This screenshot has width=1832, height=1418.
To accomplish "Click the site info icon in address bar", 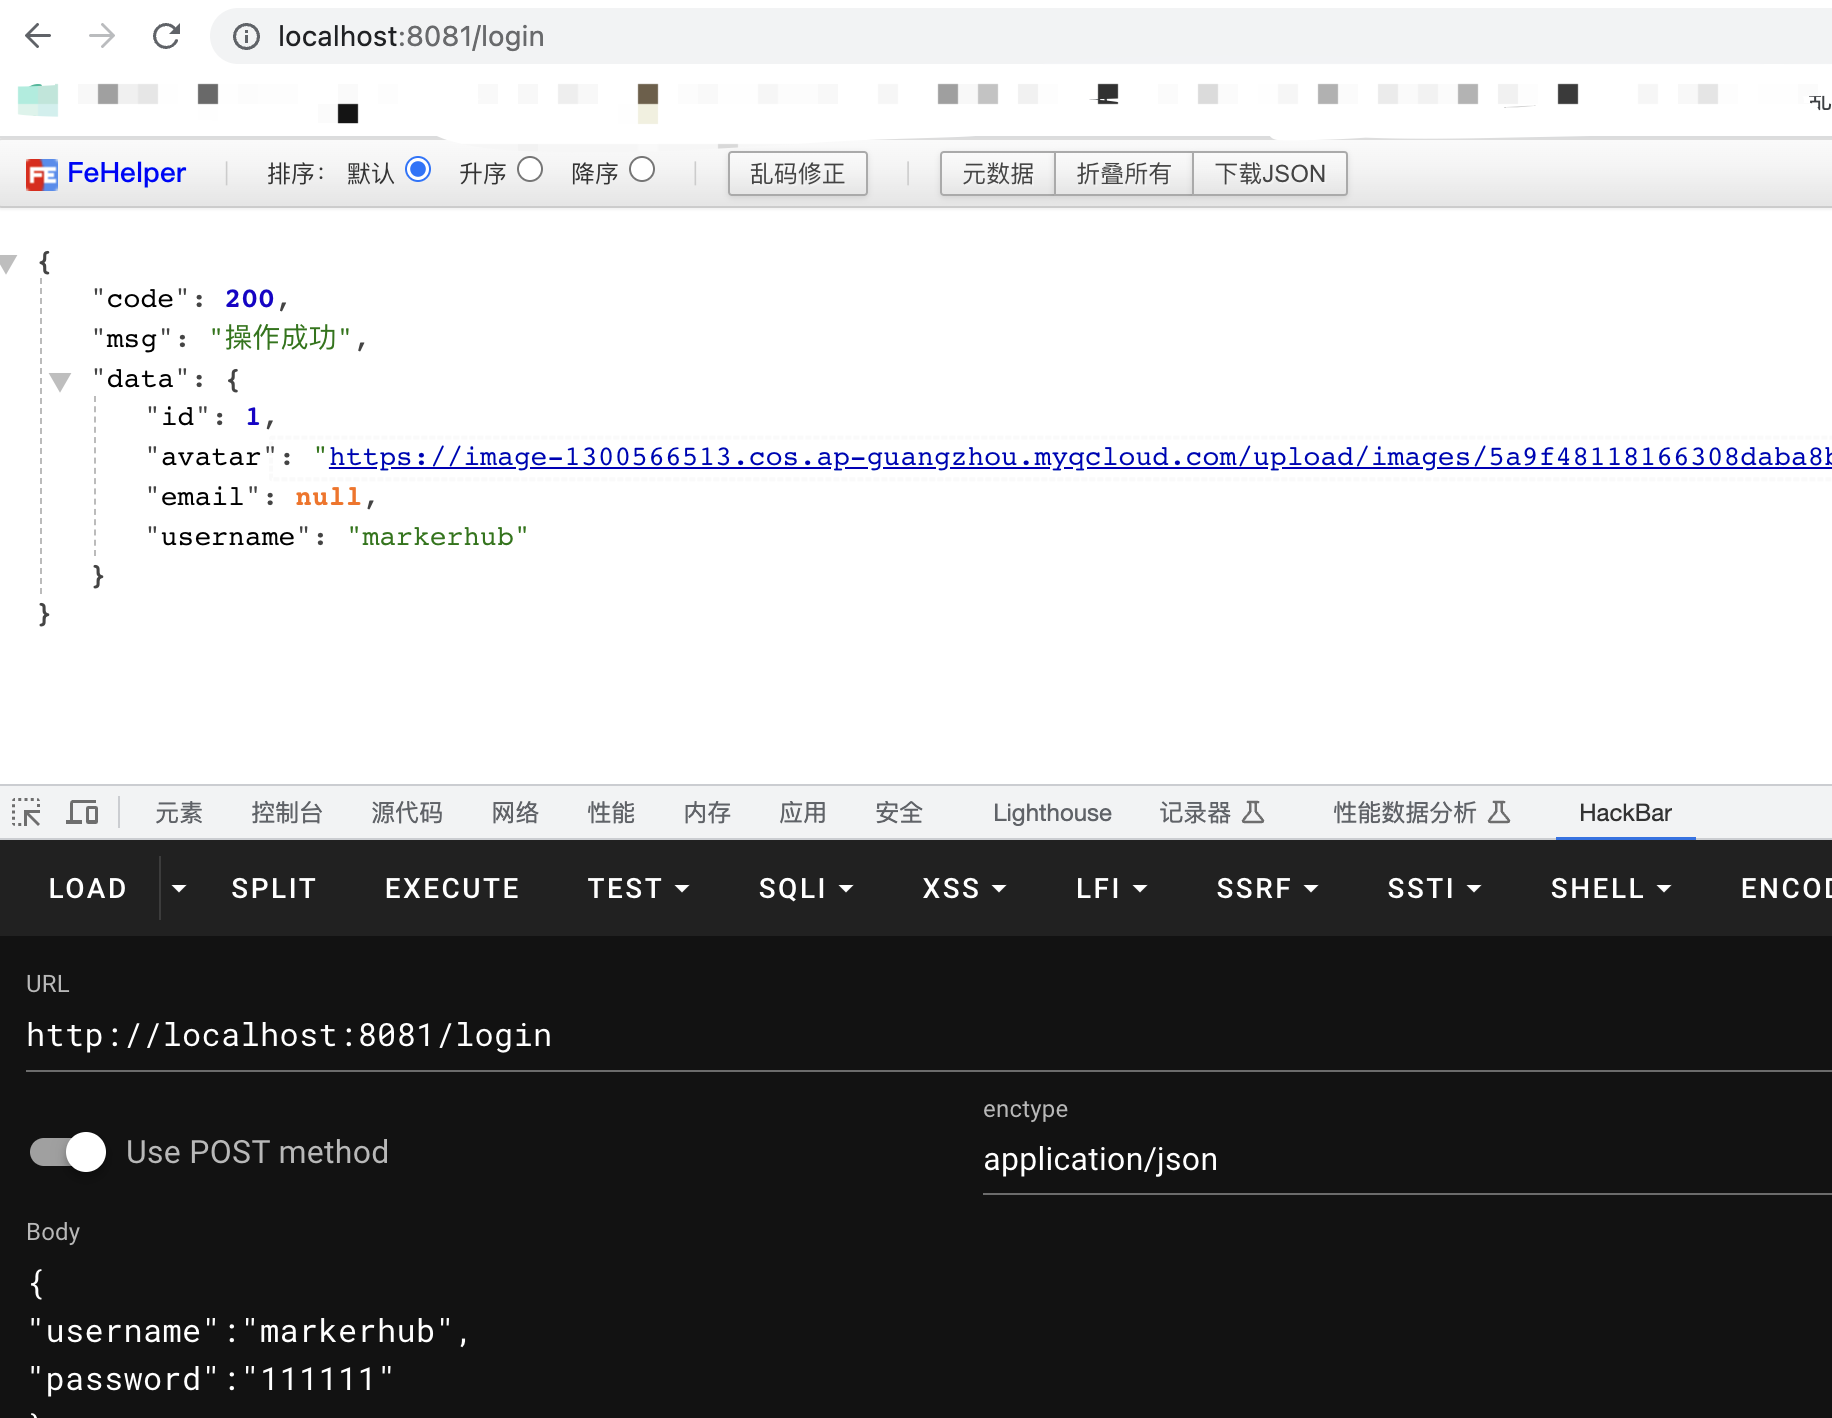I will click(x=246, y=37).
